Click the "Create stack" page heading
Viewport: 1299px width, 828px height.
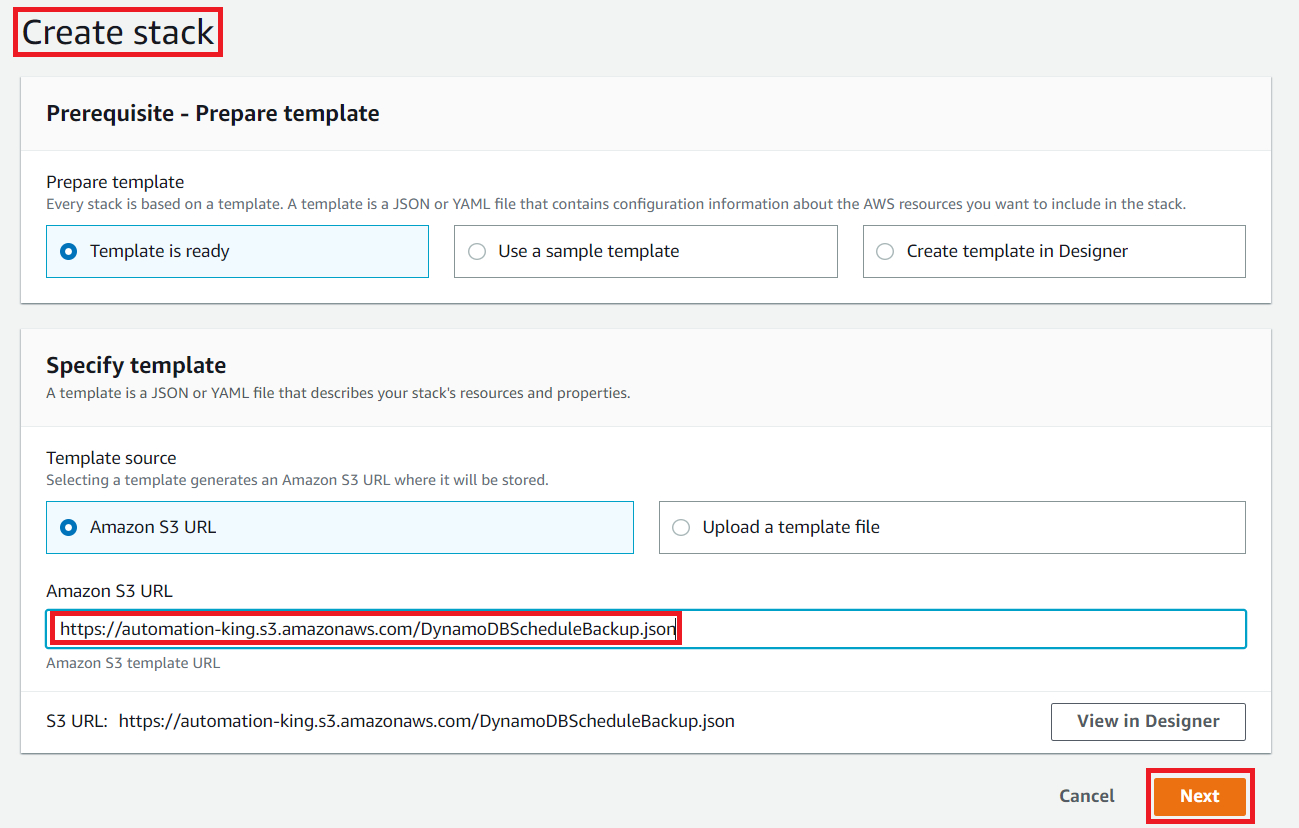click(118, 33)
